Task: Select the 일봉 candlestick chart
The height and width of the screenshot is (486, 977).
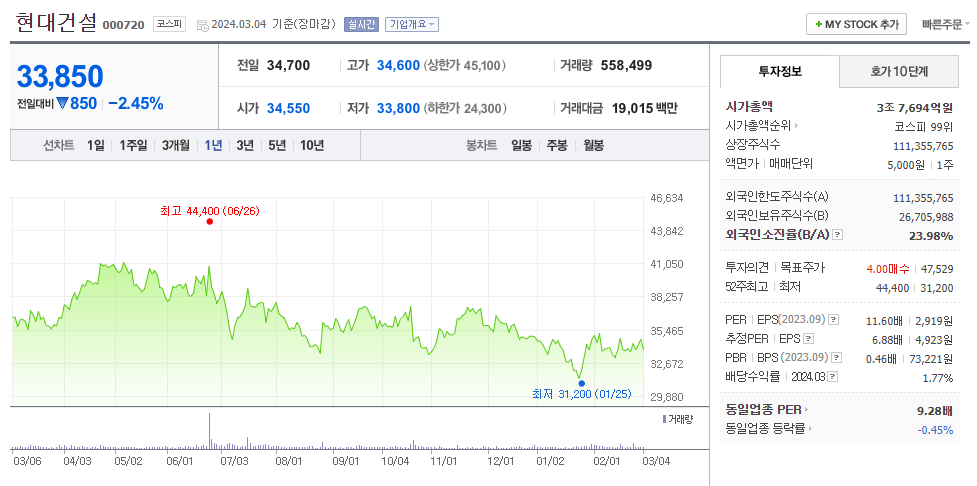Action: point(522,145)
